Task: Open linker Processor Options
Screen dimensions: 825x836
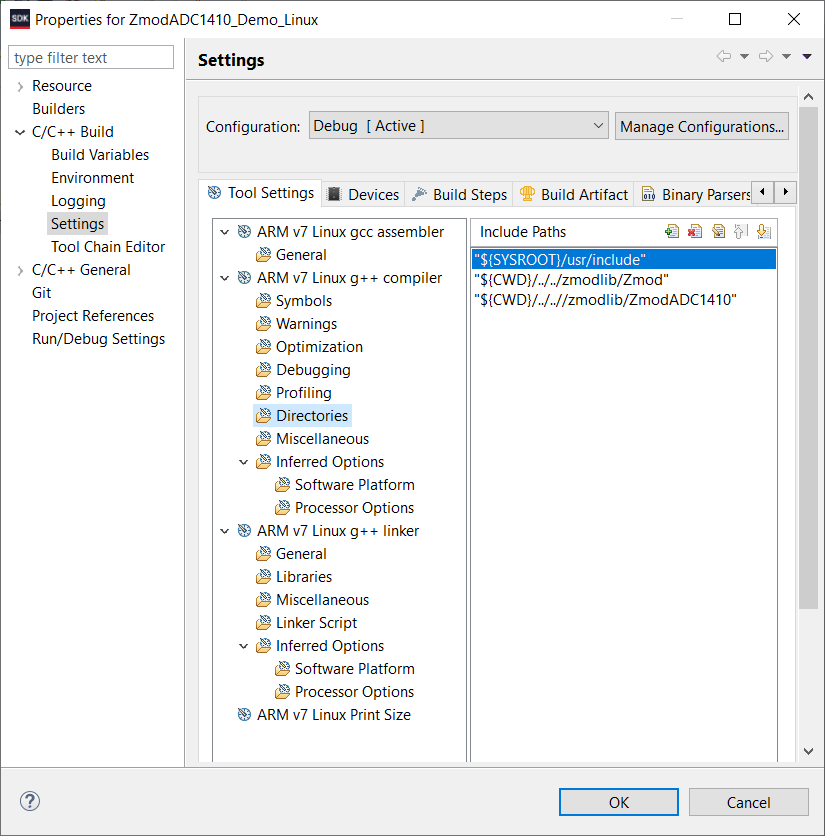Action: pos(345,692)
